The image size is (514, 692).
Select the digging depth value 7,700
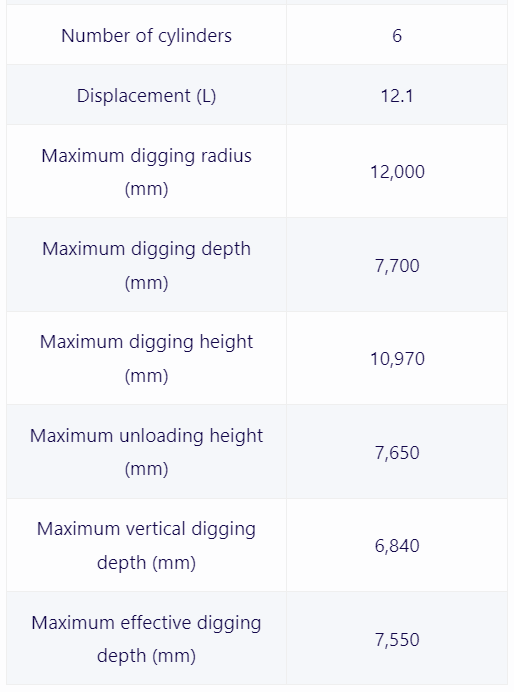[x=397, y=266]
